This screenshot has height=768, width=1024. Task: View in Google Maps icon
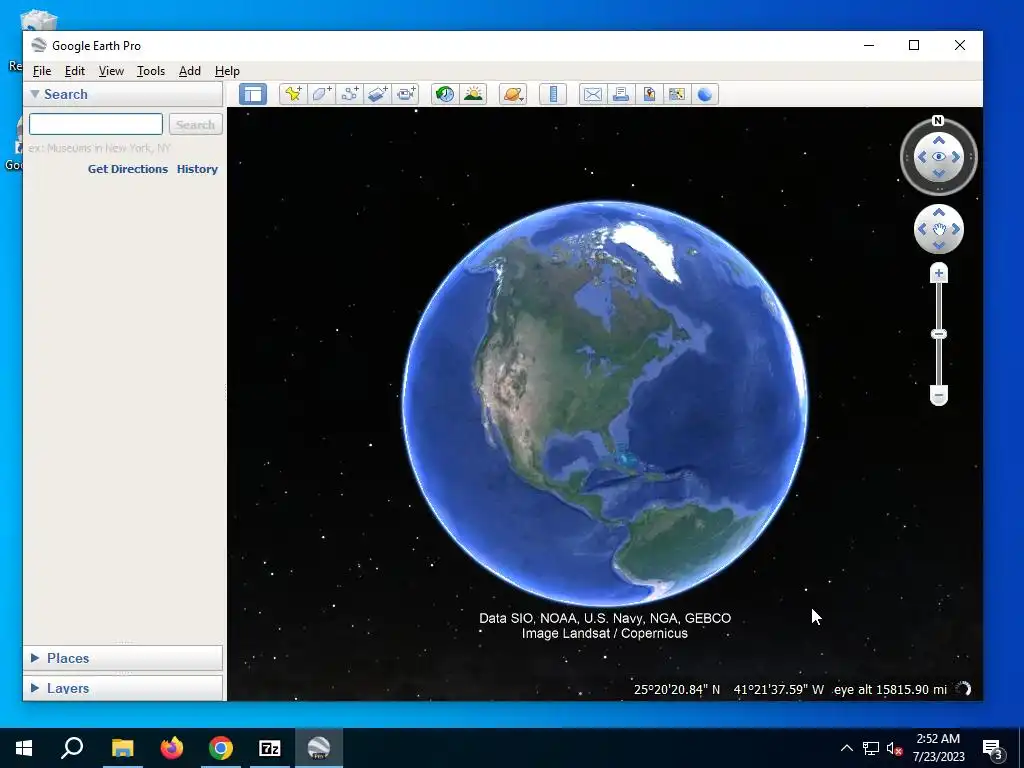677,94
